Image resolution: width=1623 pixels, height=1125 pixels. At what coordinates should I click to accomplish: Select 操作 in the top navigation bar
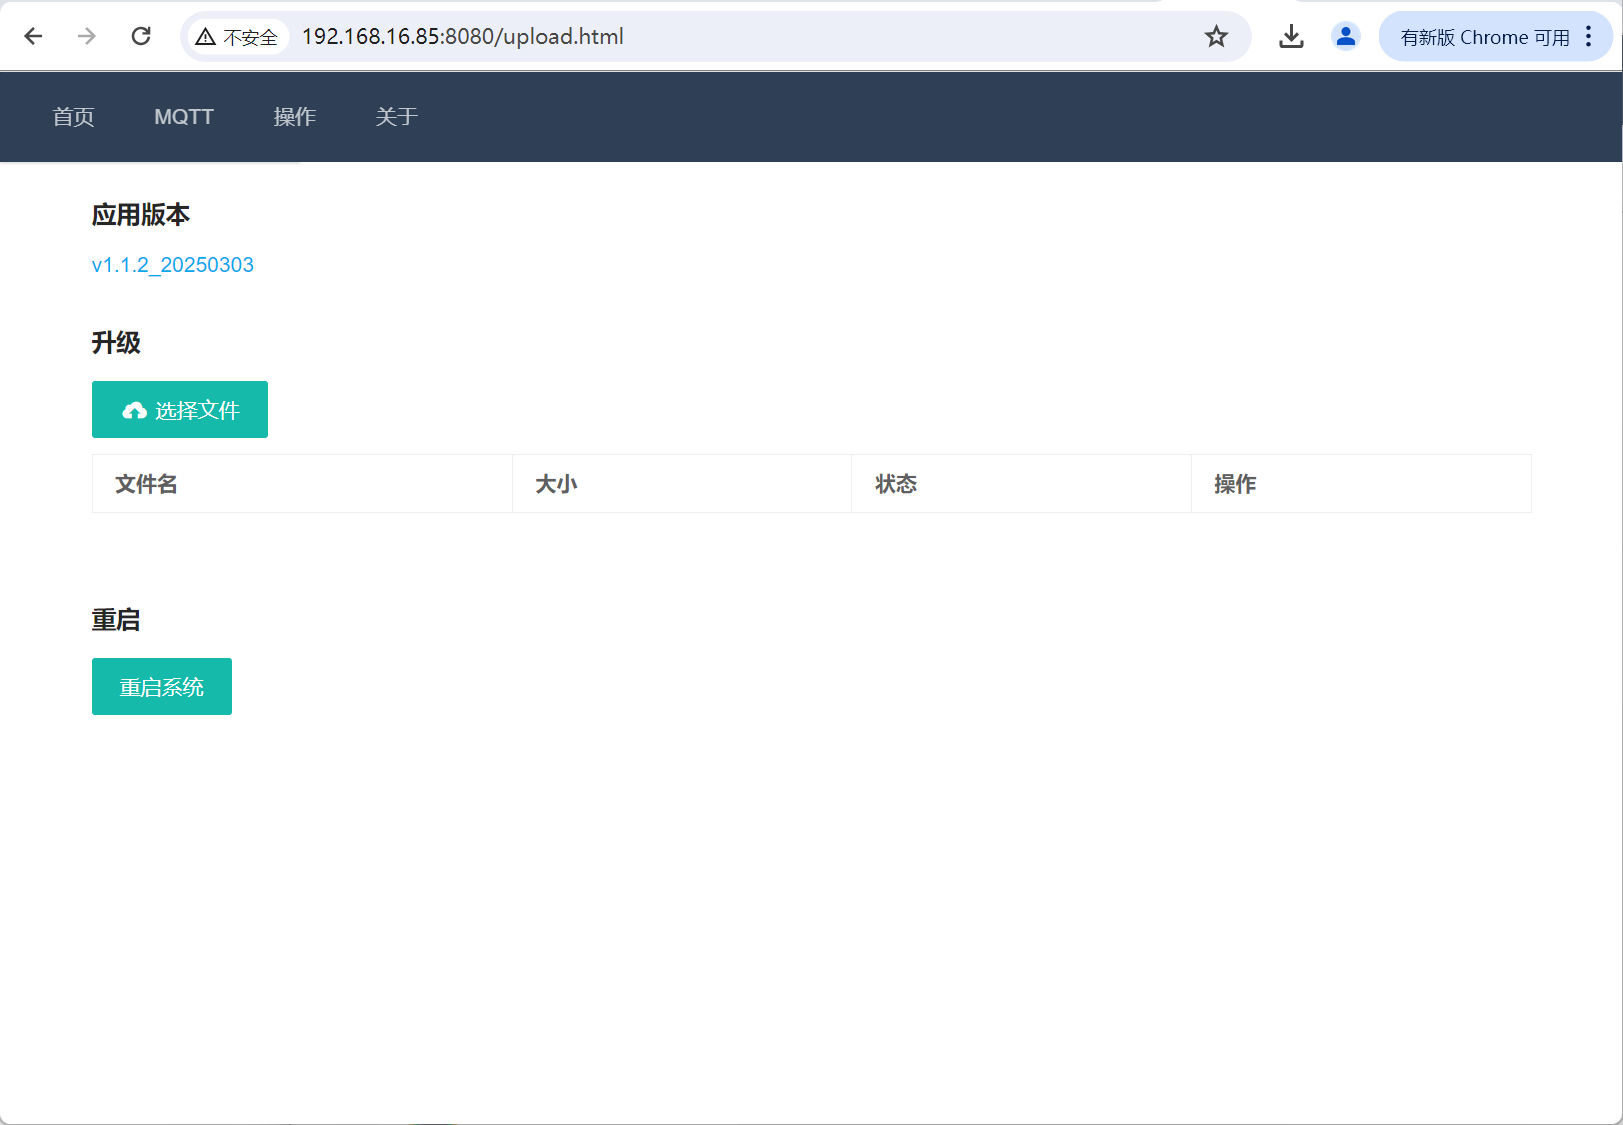[x=294, y=117]
